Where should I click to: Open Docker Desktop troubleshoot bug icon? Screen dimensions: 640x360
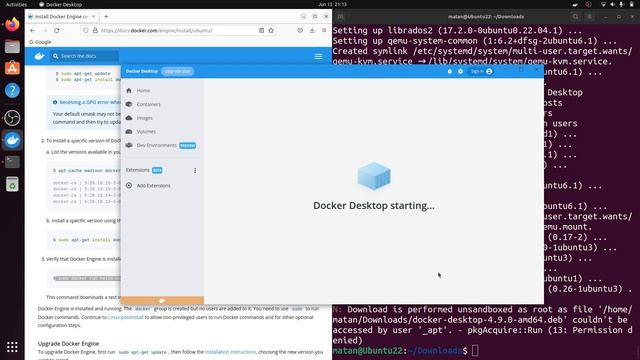coord(450,71)
